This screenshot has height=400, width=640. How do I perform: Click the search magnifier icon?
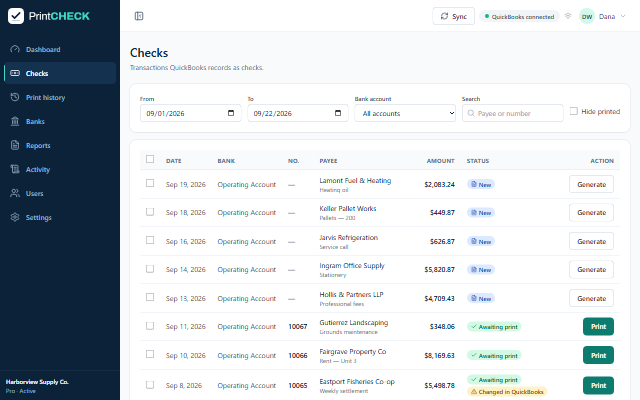471,113
